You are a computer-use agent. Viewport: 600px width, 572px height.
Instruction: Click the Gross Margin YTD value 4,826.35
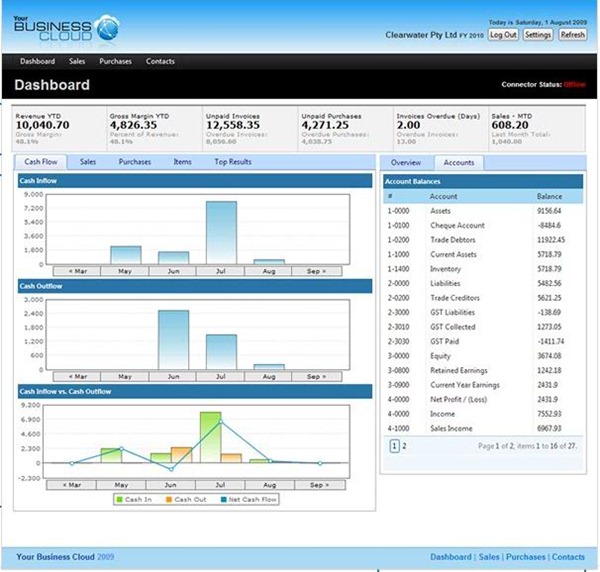click(133, 125)
